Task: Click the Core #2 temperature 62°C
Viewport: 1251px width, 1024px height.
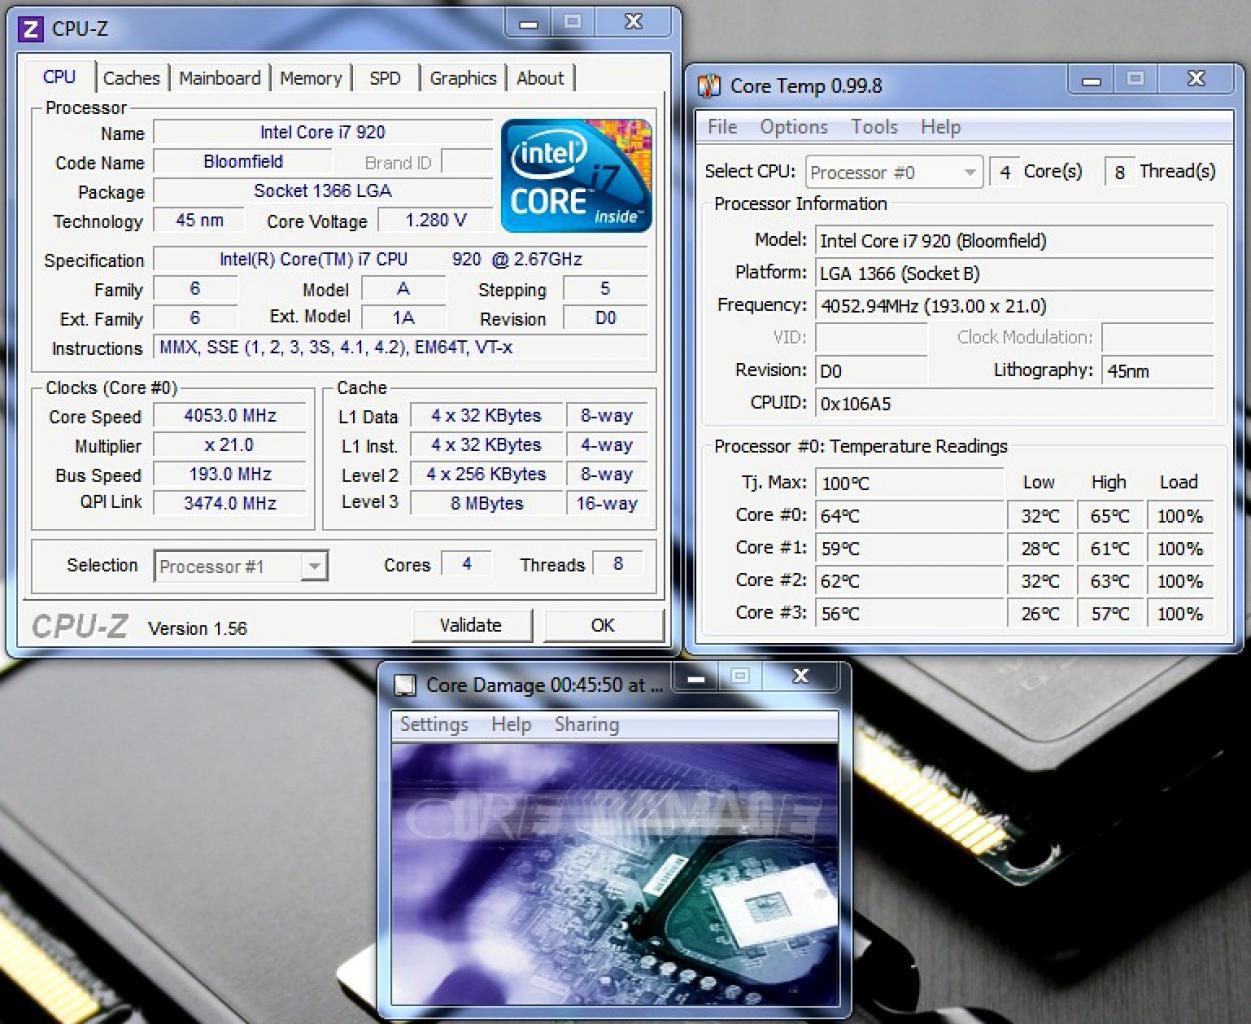Action: [x=910, y=581]
